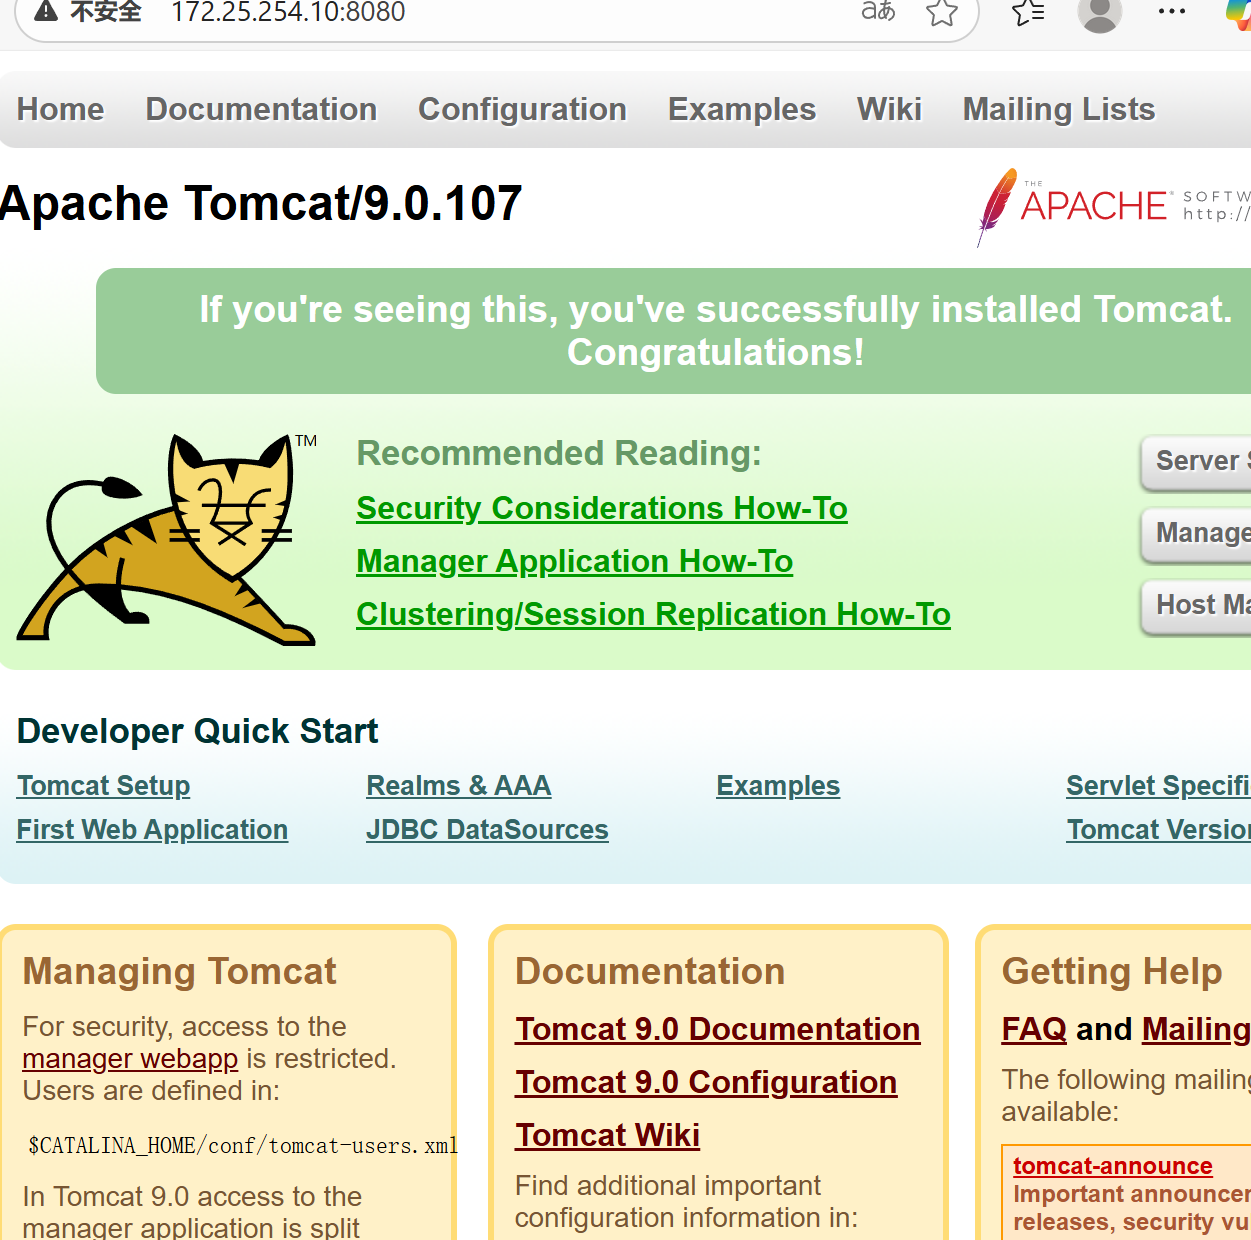This screenshot has width=1251, height=1240.
Task: Click the Host Manager button
Action: click(1197, 605)
